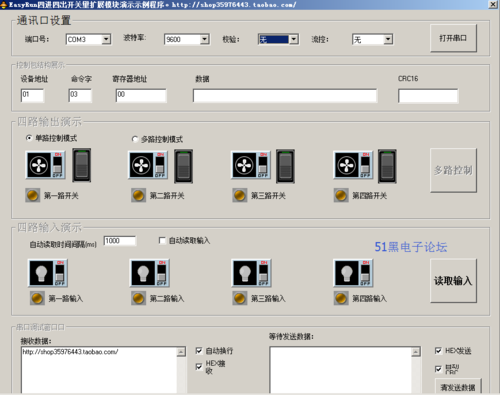The height and width of the screenshot is (395, 500).
Task: Click the light bulb icon above 第四路输入
Action: pyautogui.click(x=353, y=273)
